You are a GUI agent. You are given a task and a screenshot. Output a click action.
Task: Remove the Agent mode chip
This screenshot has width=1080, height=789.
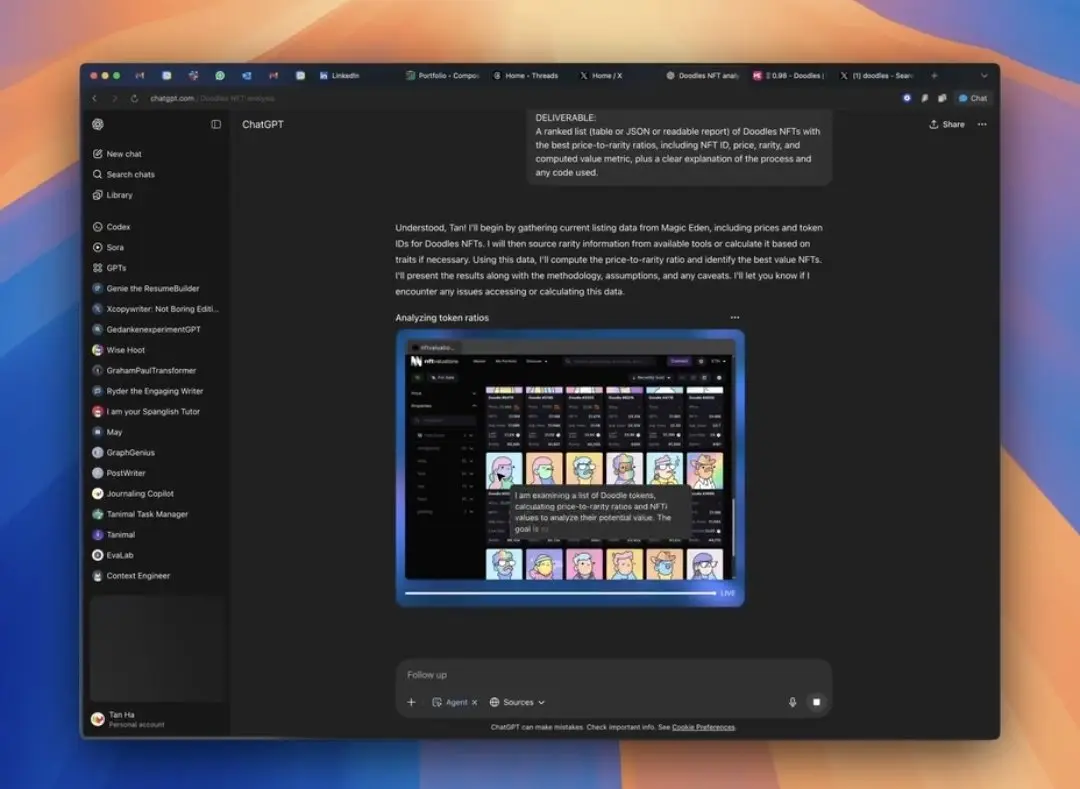coord(475,703)
